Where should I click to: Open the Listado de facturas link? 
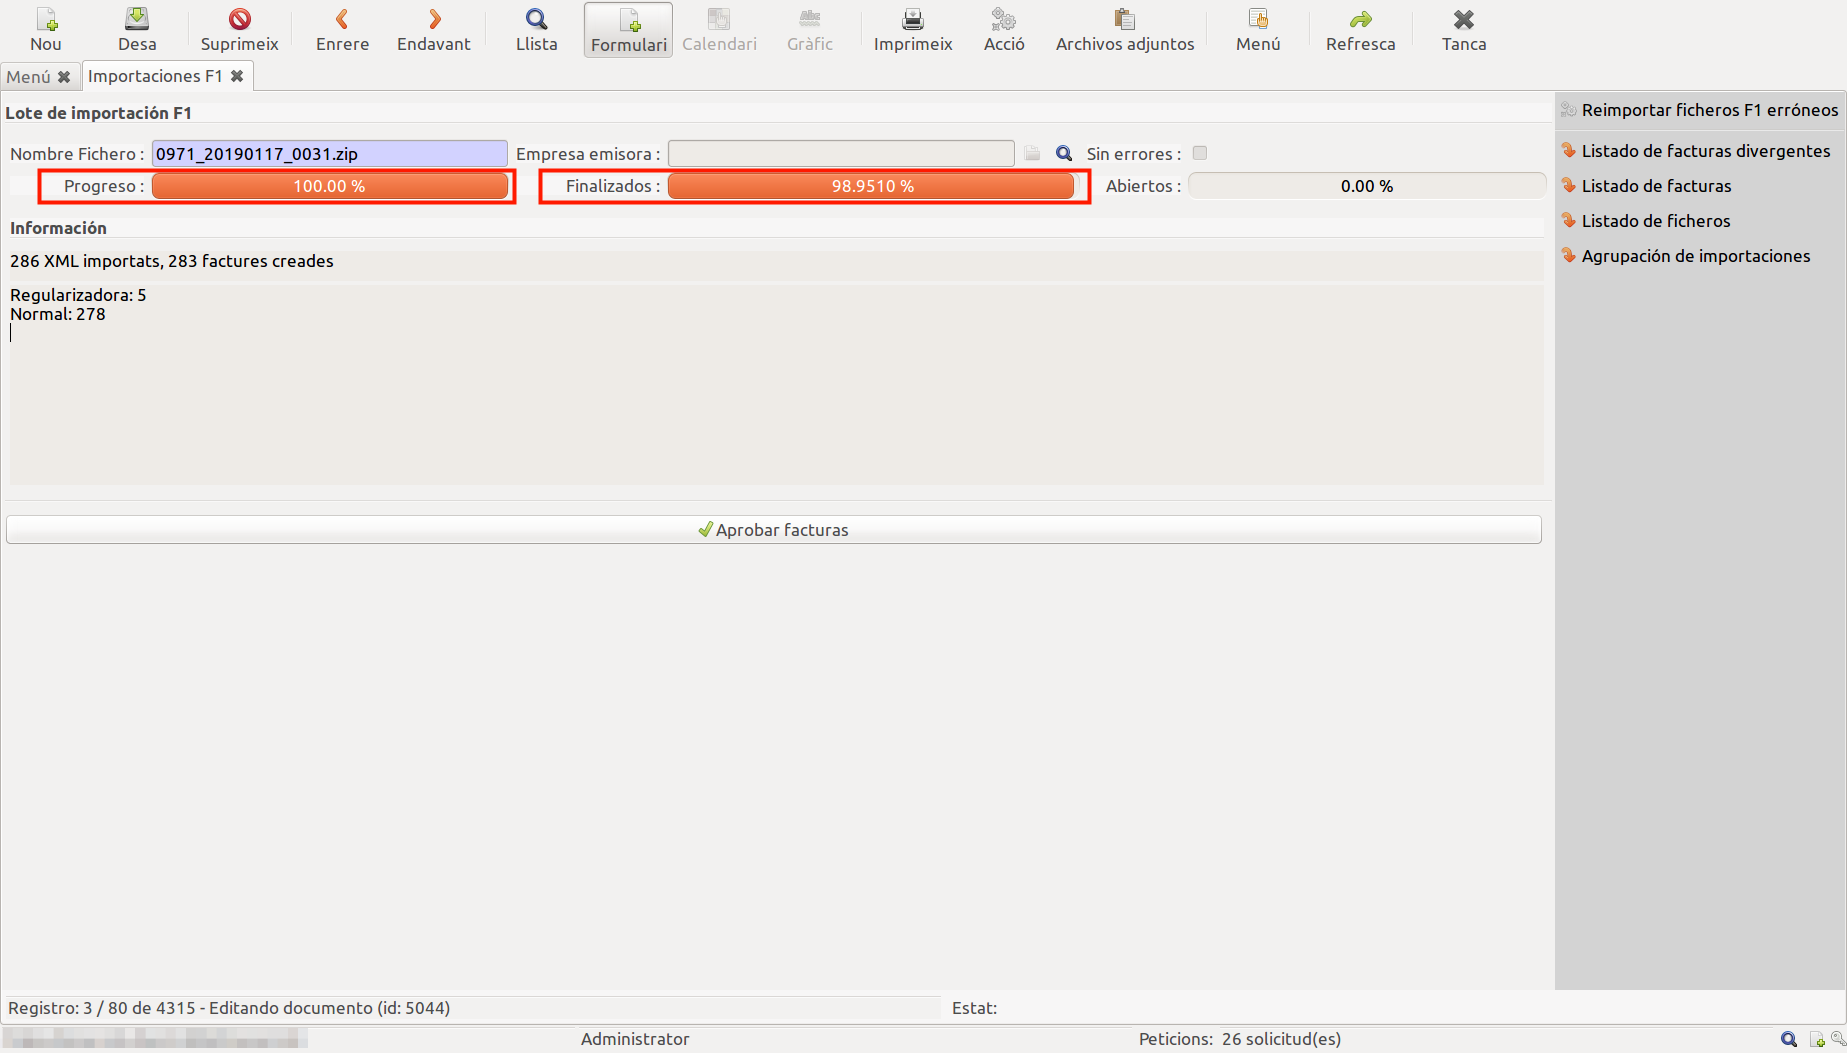(1656, 186)
